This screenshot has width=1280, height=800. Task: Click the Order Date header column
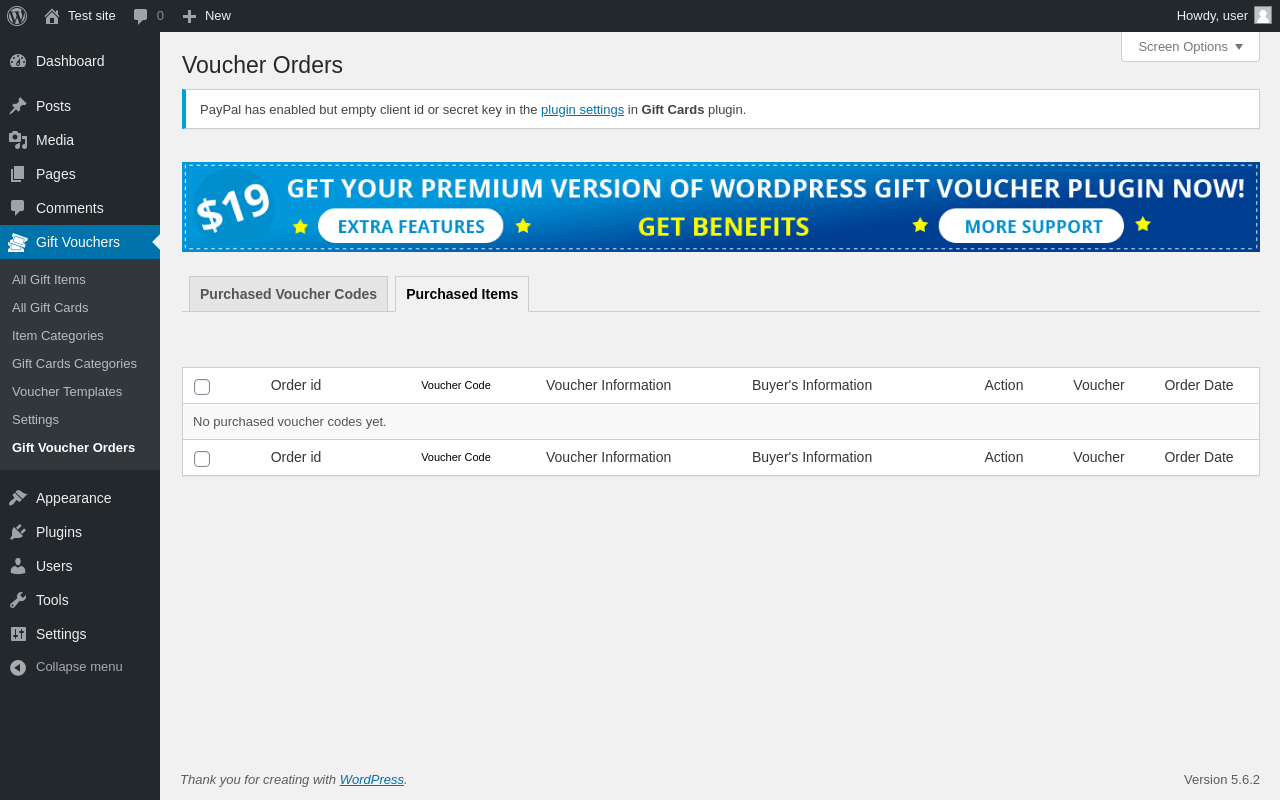tap(1199, 385)
